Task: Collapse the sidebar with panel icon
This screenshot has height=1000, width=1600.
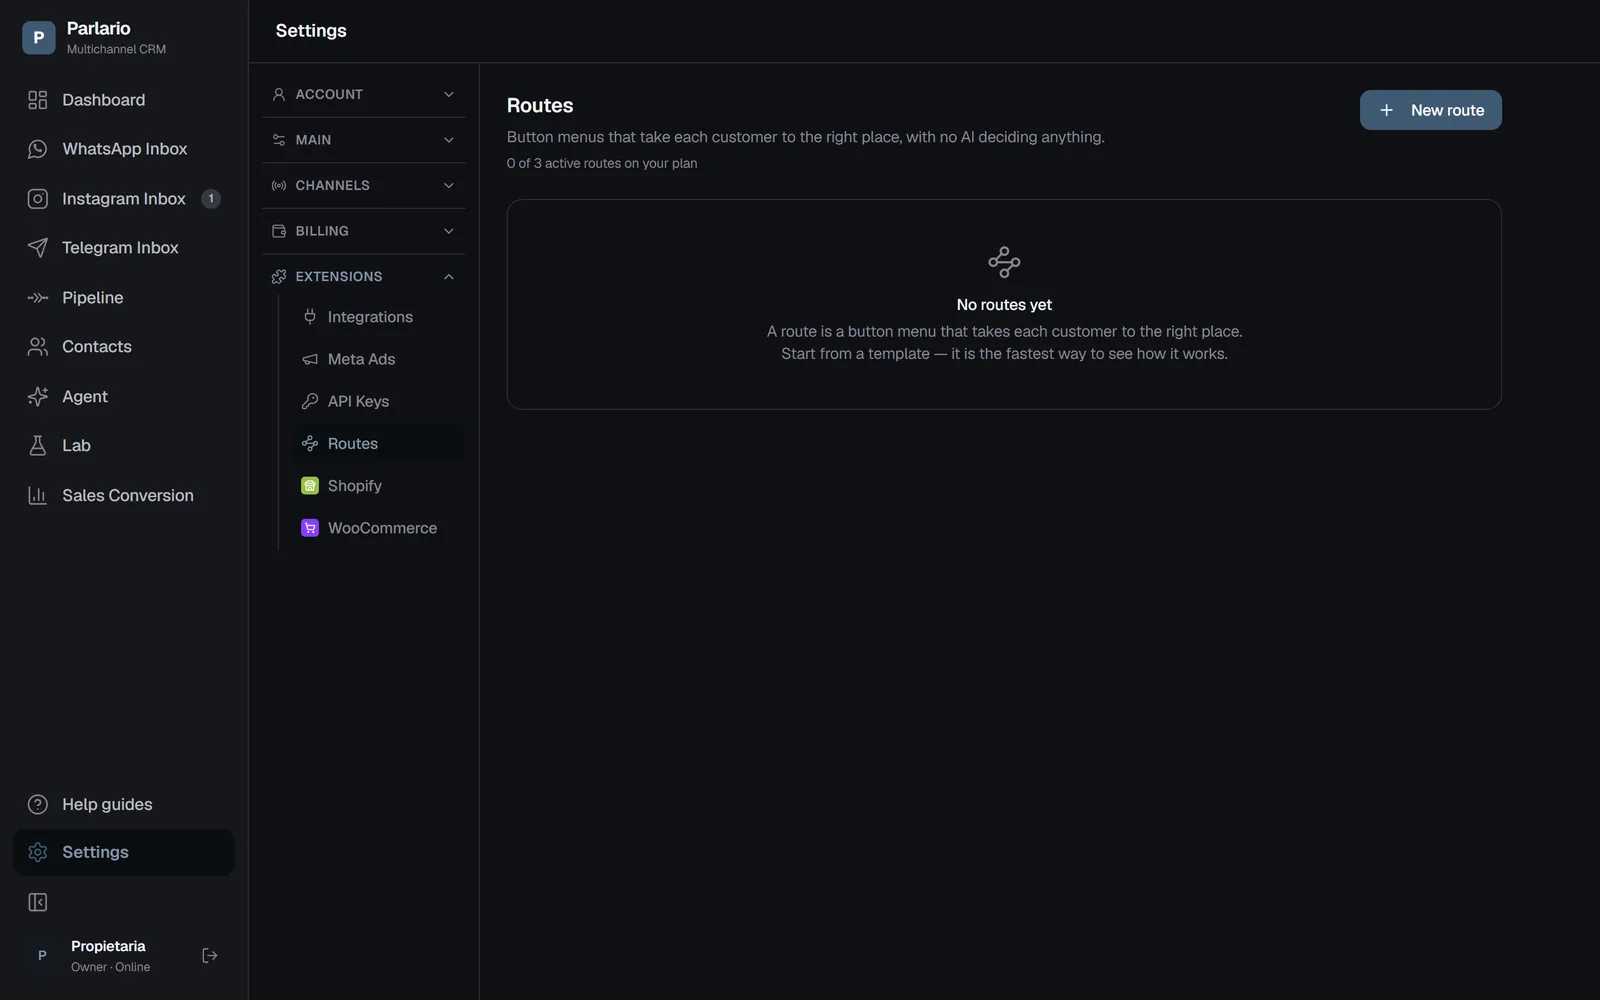Action: pyautogui.click(x=38, y=903)
